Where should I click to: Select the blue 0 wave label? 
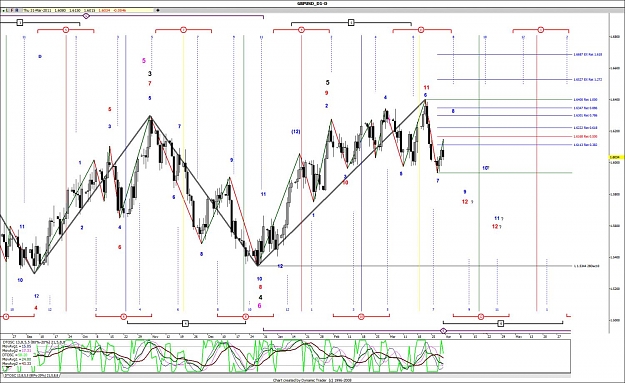40,57
